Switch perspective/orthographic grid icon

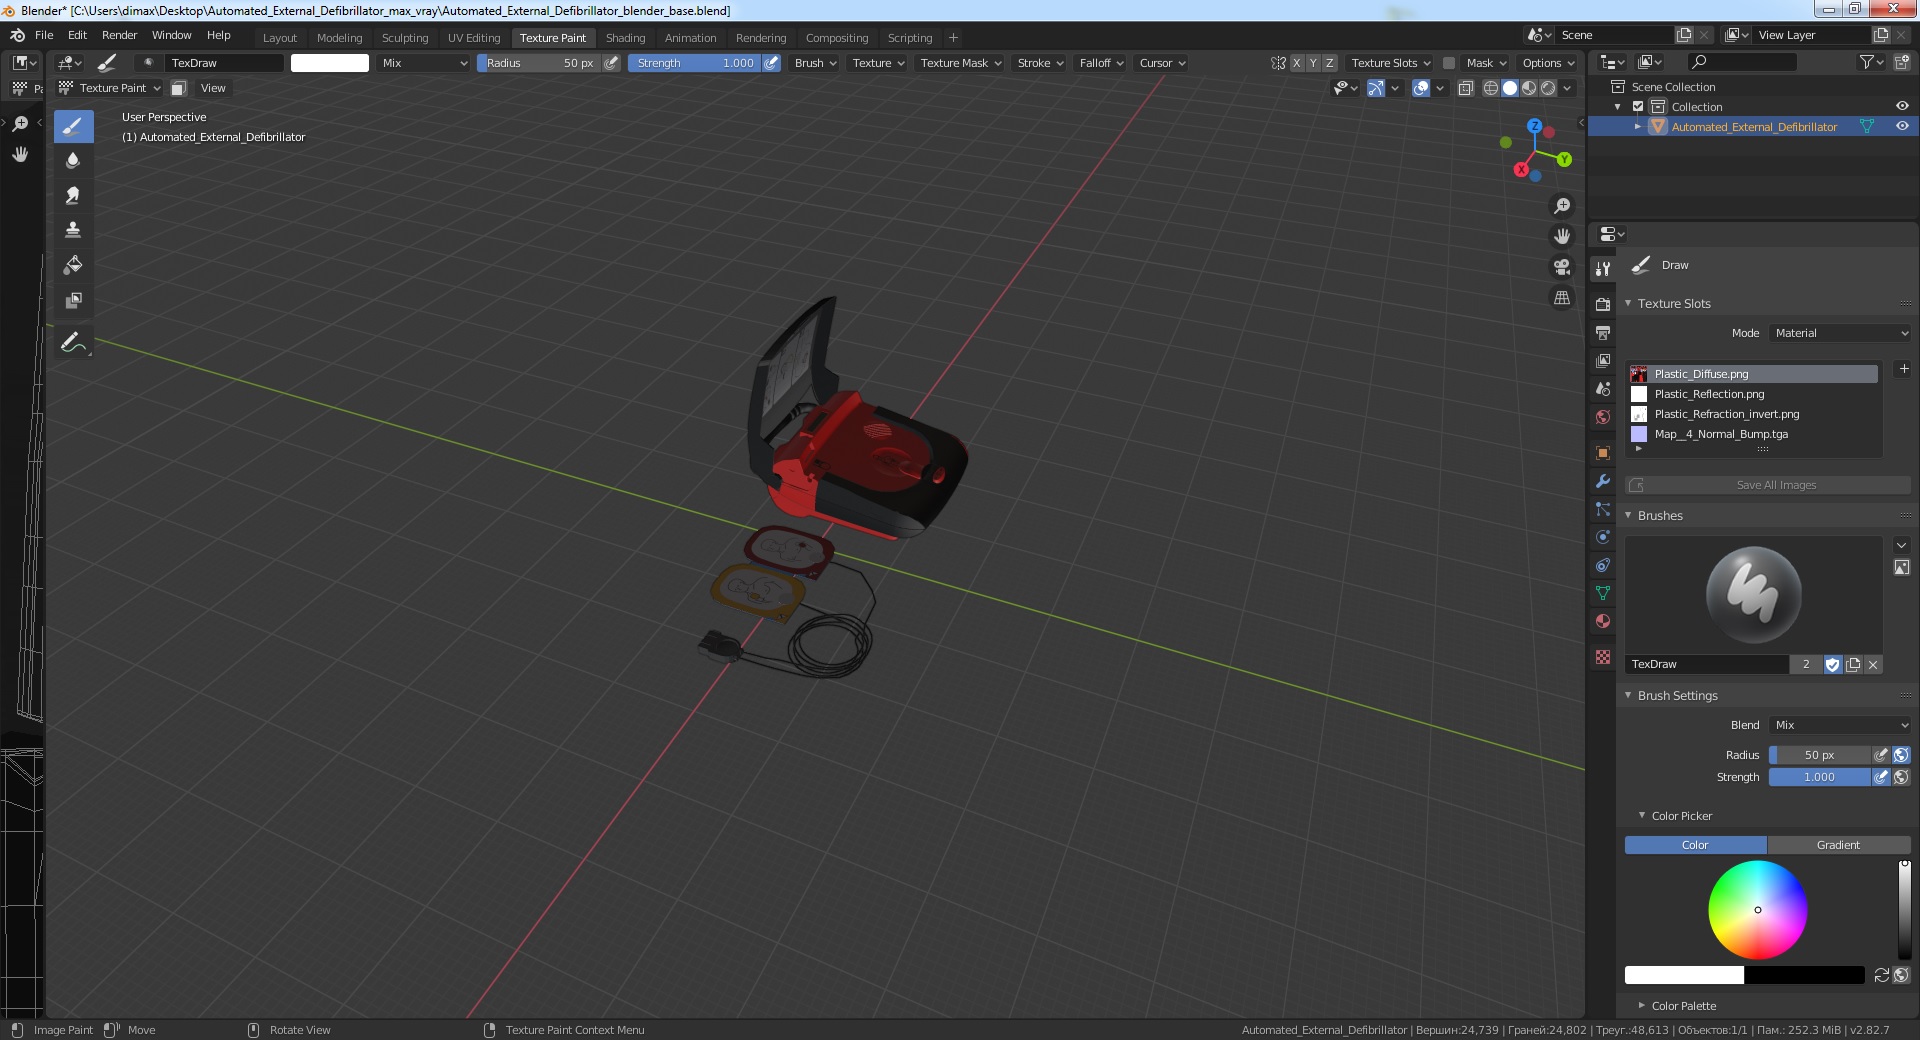(1561, 298)
